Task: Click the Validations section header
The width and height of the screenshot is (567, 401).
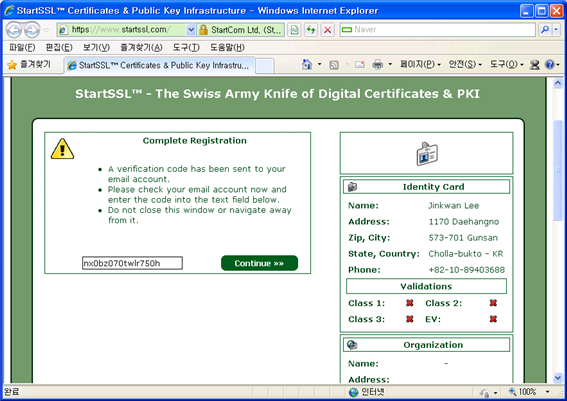Action: (426, 286)
